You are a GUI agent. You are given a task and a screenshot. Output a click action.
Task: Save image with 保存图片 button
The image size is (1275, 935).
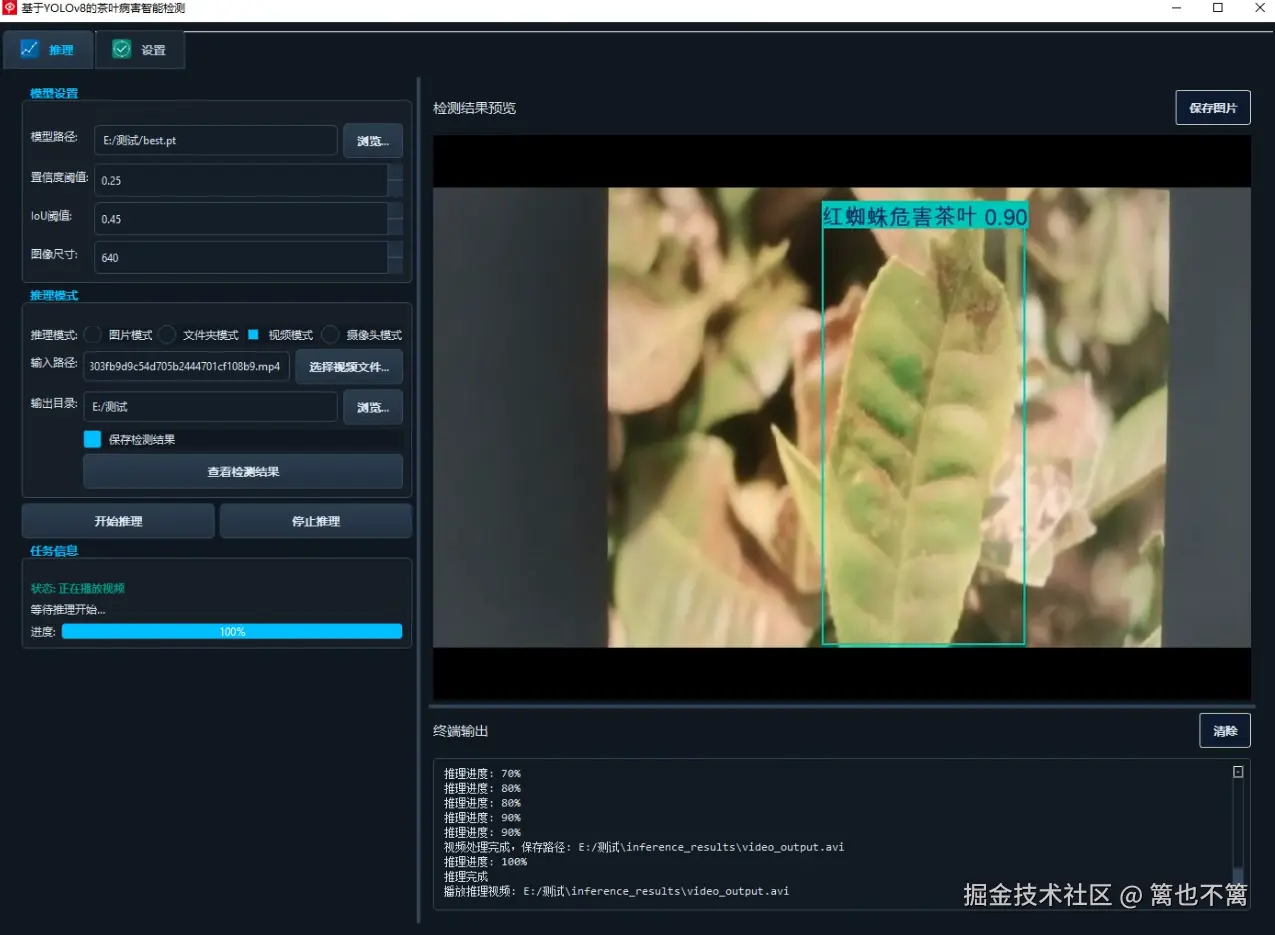[1213, 108]
